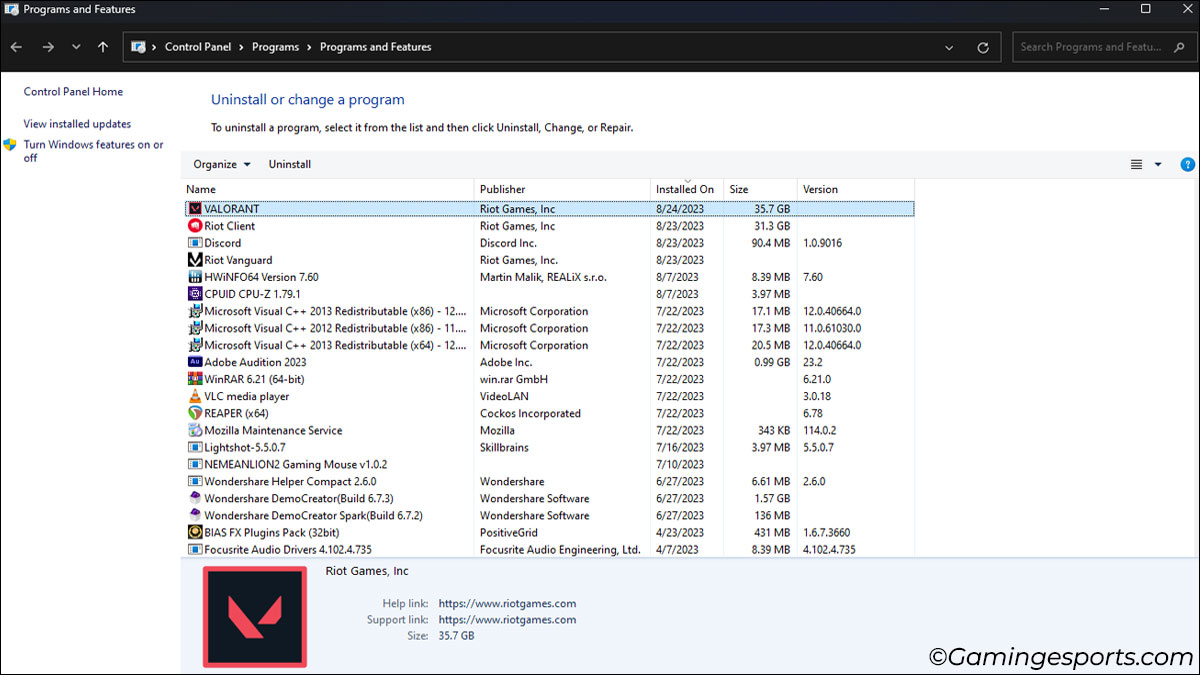The height and width of the screenshot is (675, 1200).
Task: Click the change view icon
Action: pos(1136,165)
